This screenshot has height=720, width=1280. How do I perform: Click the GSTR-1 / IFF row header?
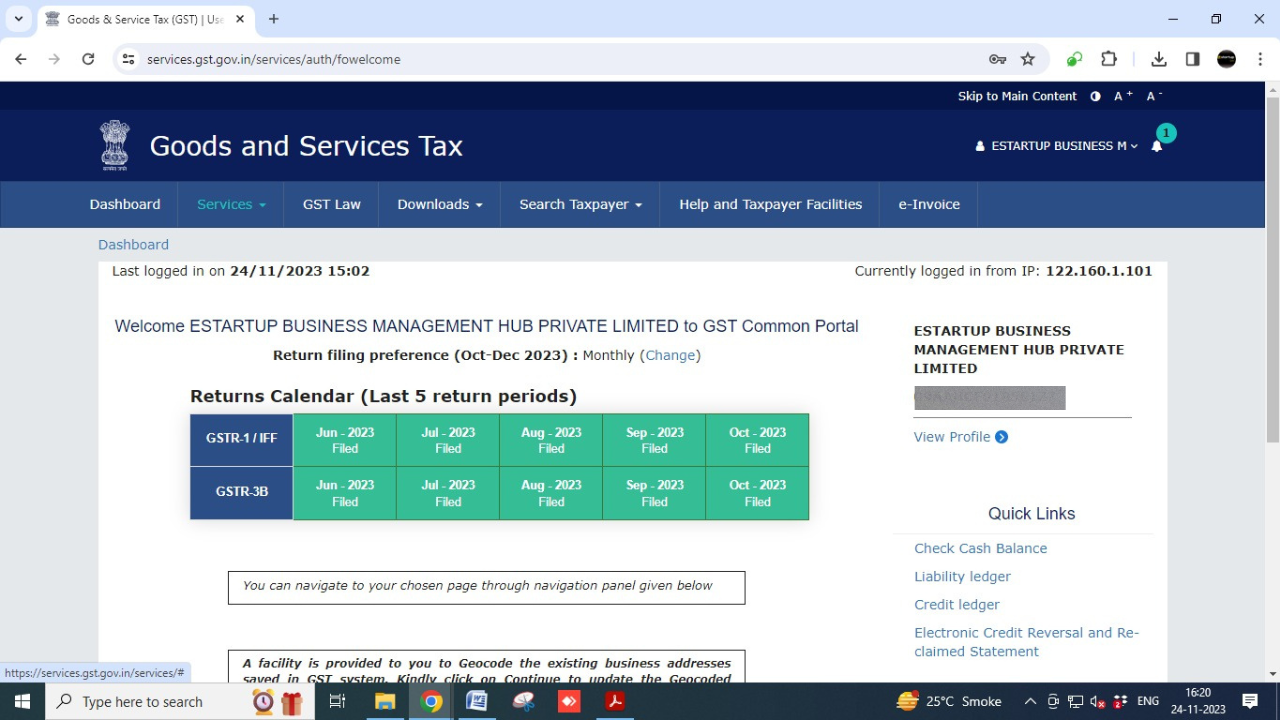coord(242,440)
